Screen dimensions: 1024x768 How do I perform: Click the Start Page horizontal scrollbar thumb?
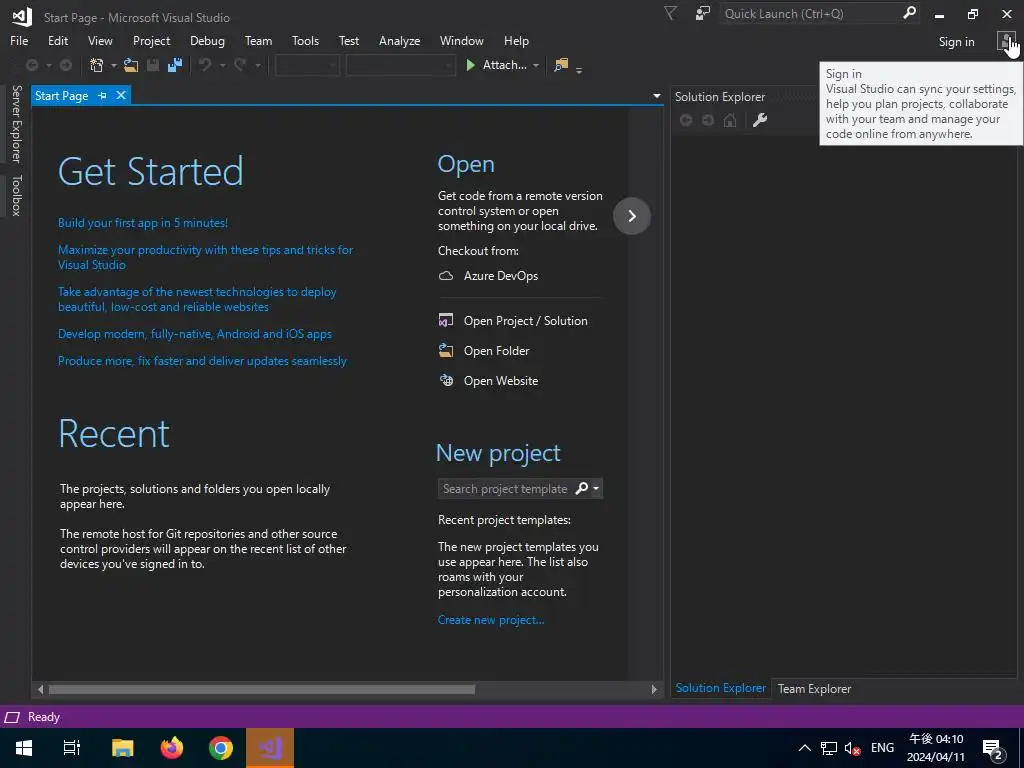pos(261,689)
